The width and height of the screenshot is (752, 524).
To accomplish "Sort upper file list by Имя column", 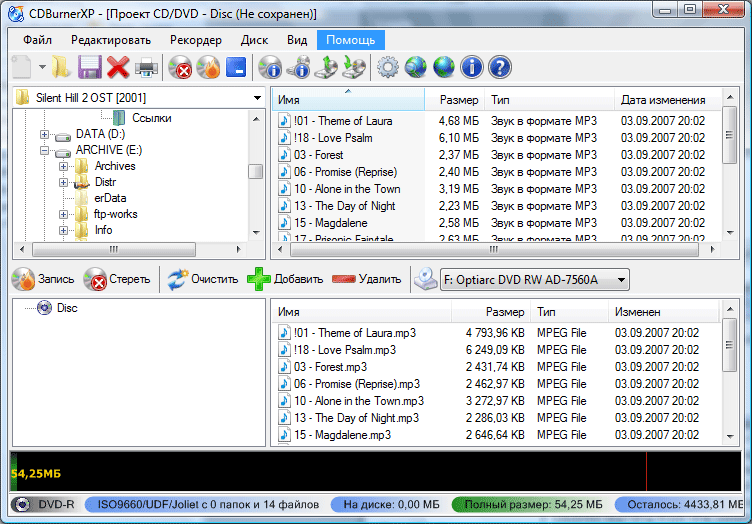I will pyautogui.click(x=348, y=100).
